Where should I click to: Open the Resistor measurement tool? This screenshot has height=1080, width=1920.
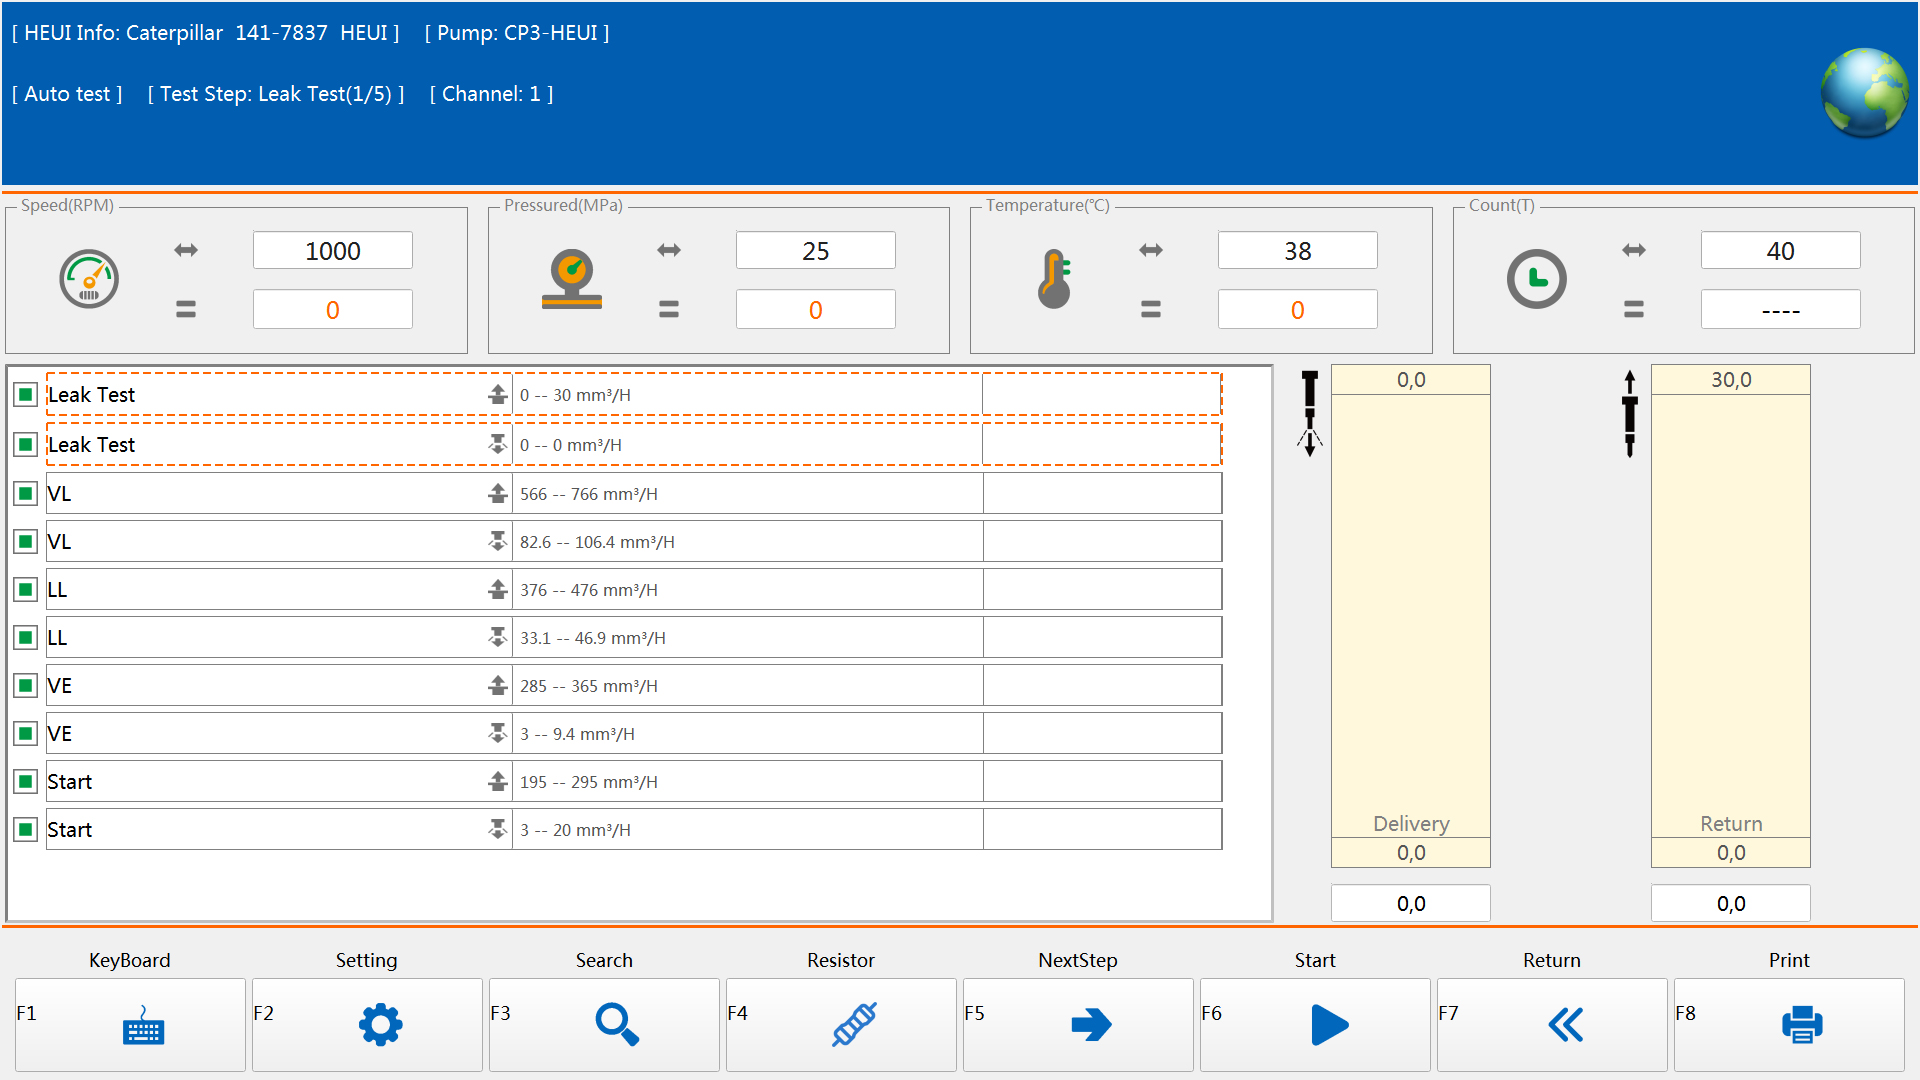click(854, 1024)
